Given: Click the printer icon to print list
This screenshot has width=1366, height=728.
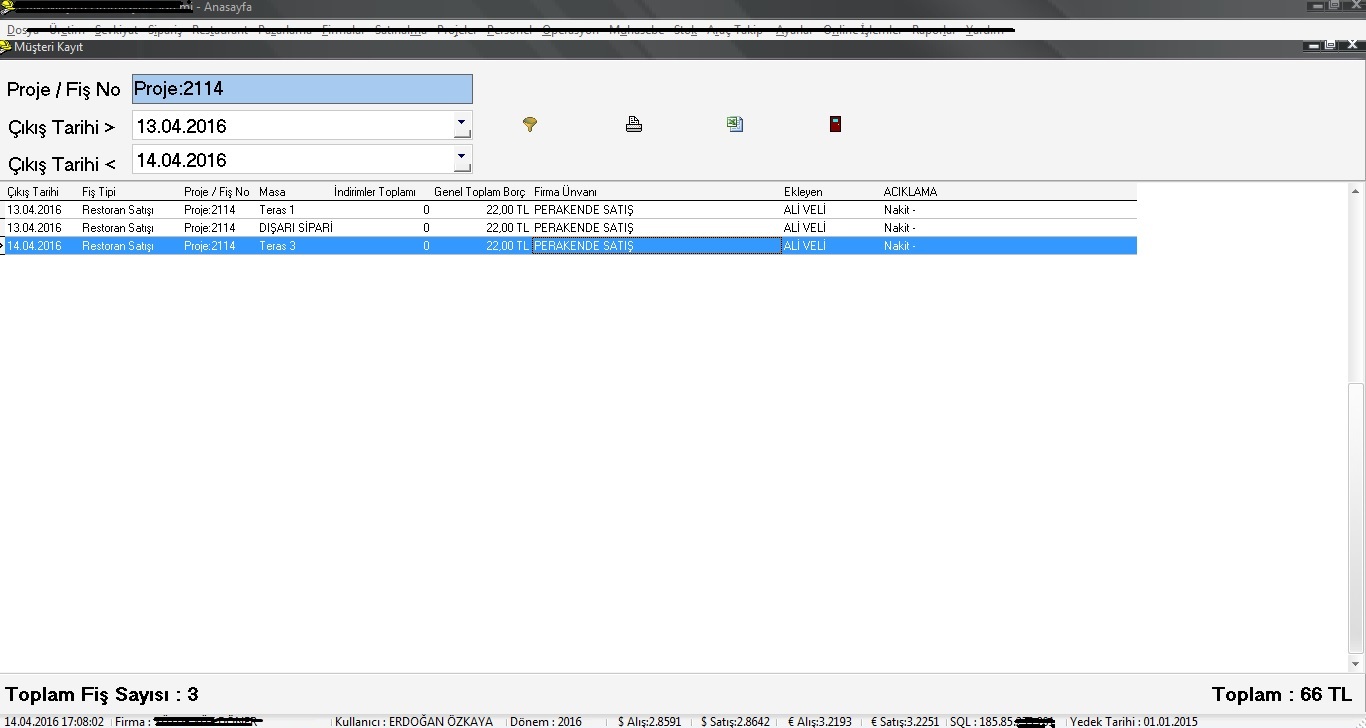Looking at the screenshot, I should pos(634,124).
